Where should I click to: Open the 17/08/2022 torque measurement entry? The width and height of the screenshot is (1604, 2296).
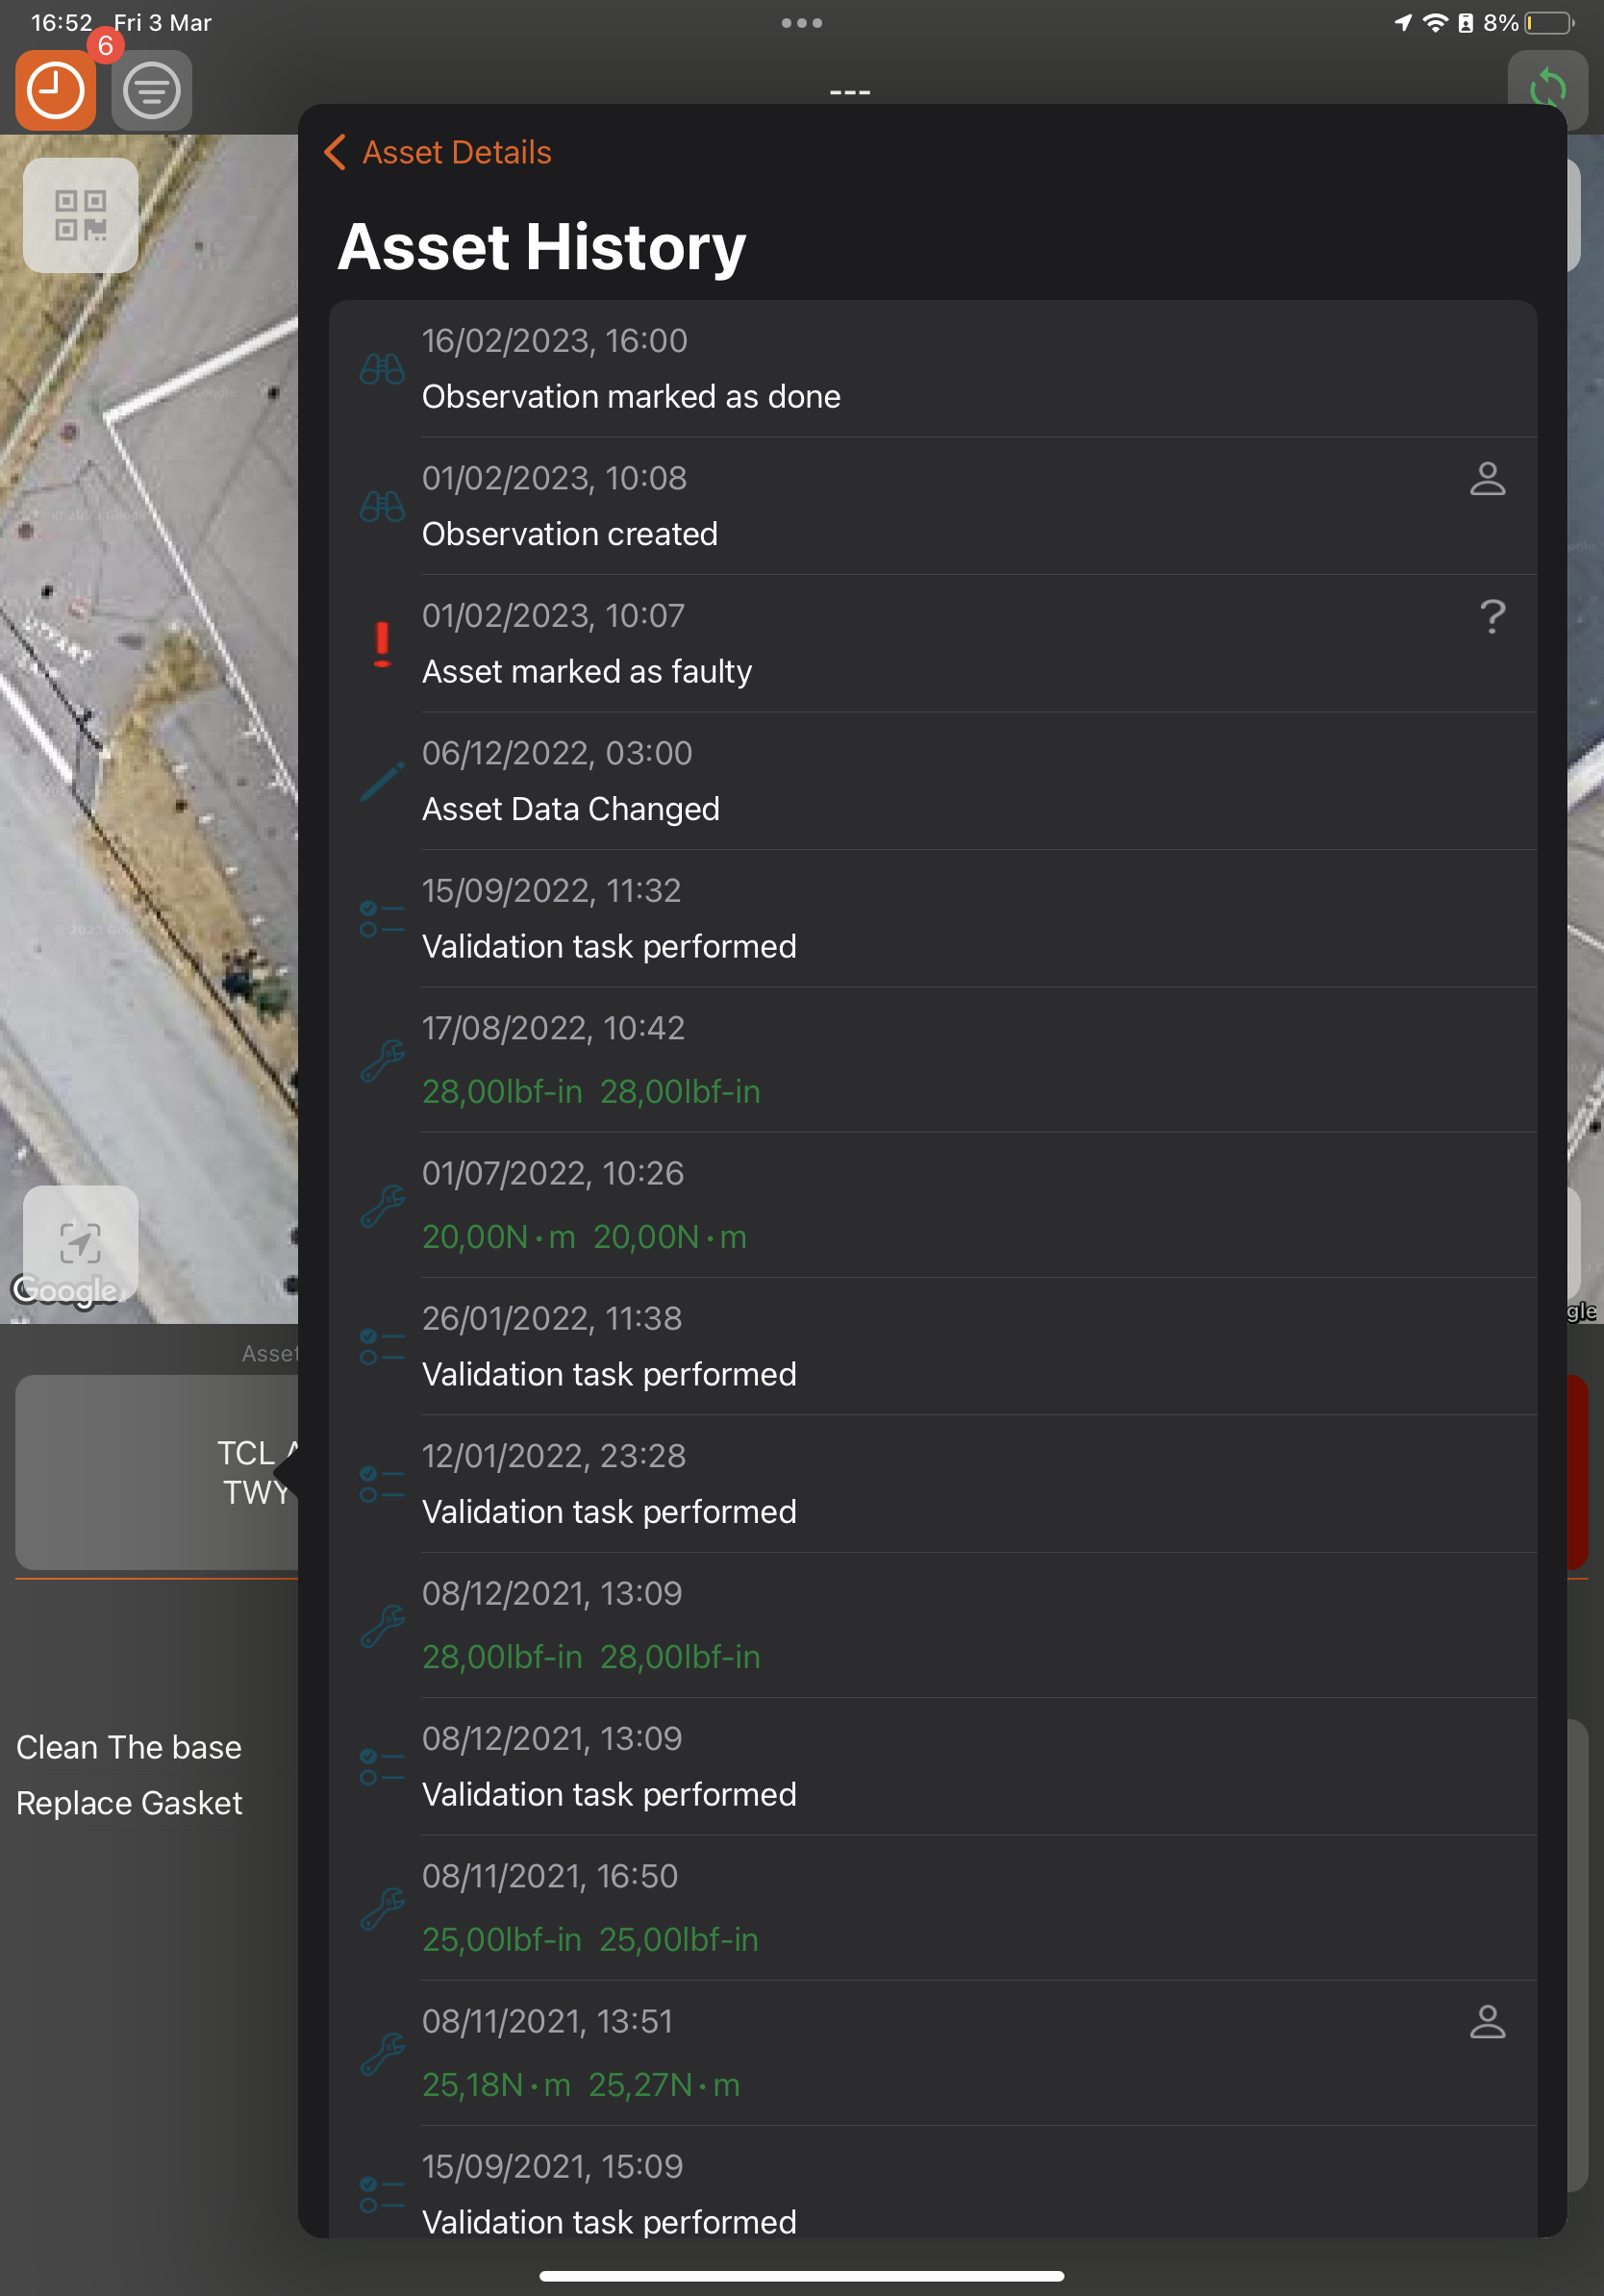930,1060
